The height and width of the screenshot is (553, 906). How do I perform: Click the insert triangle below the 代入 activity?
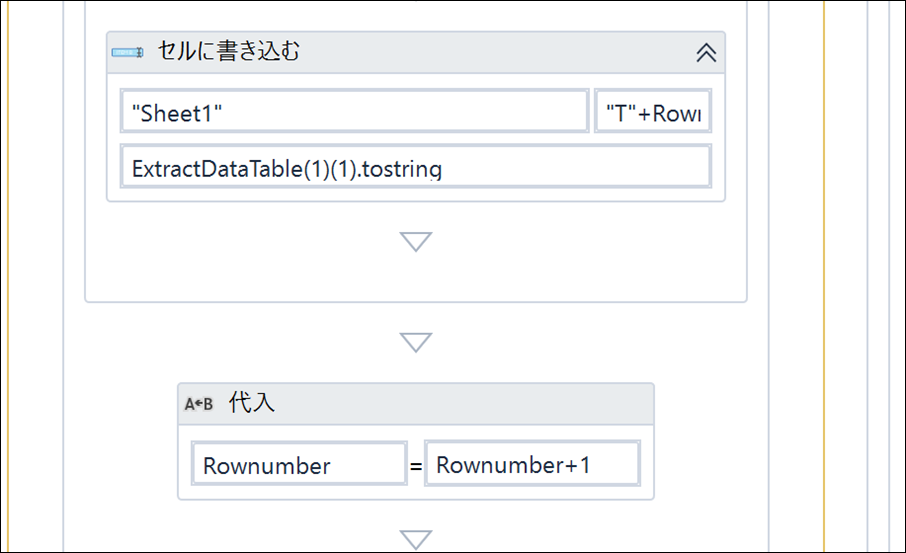pos(416,540)
